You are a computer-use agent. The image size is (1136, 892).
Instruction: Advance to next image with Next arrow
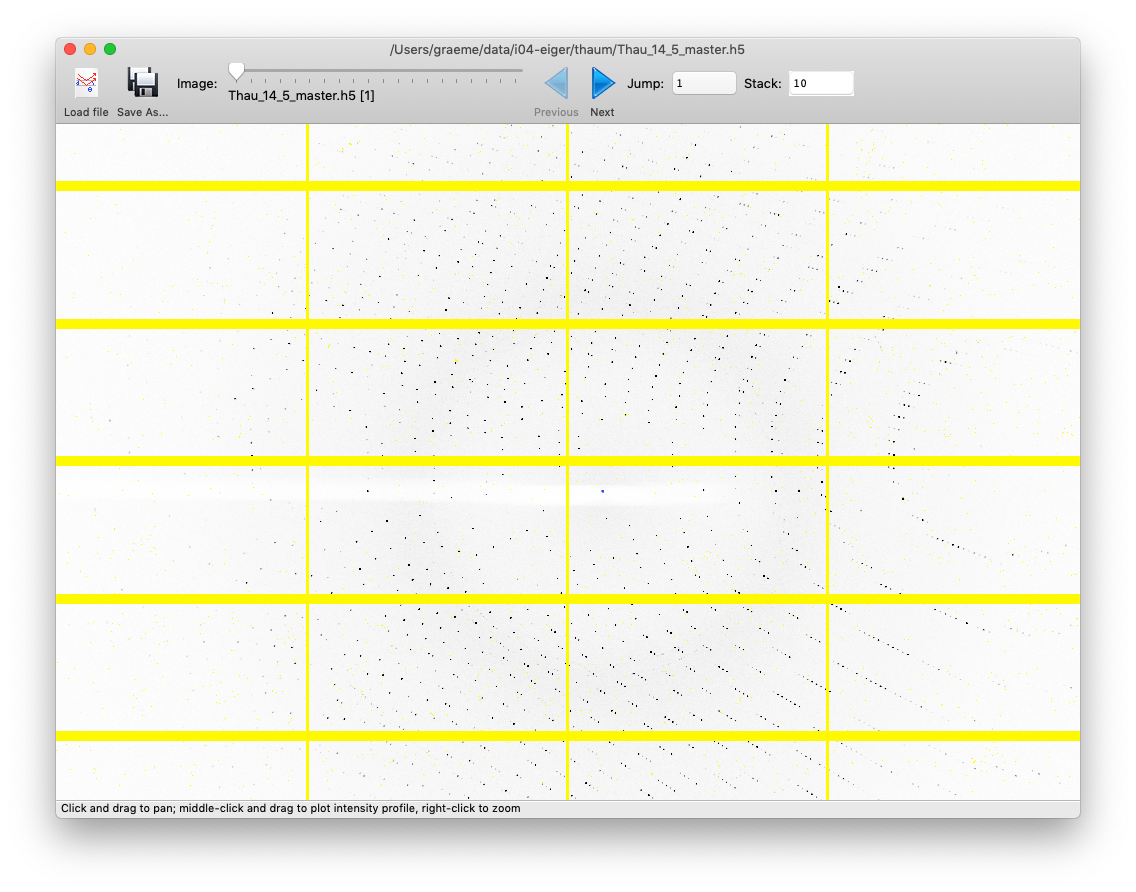[601, 83]
